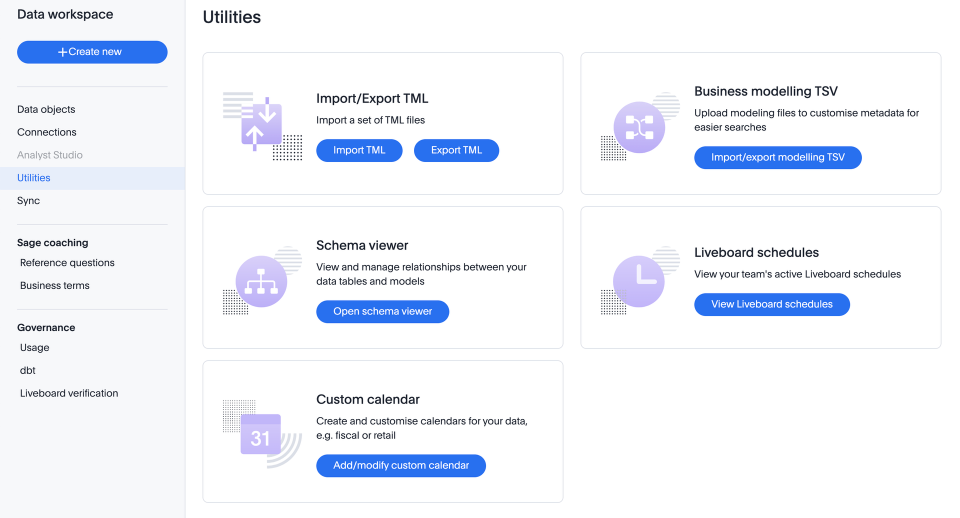Go to Data objects in sidebar
The image size is (960, 518).
pyautogui.click(x=46, y=109)
